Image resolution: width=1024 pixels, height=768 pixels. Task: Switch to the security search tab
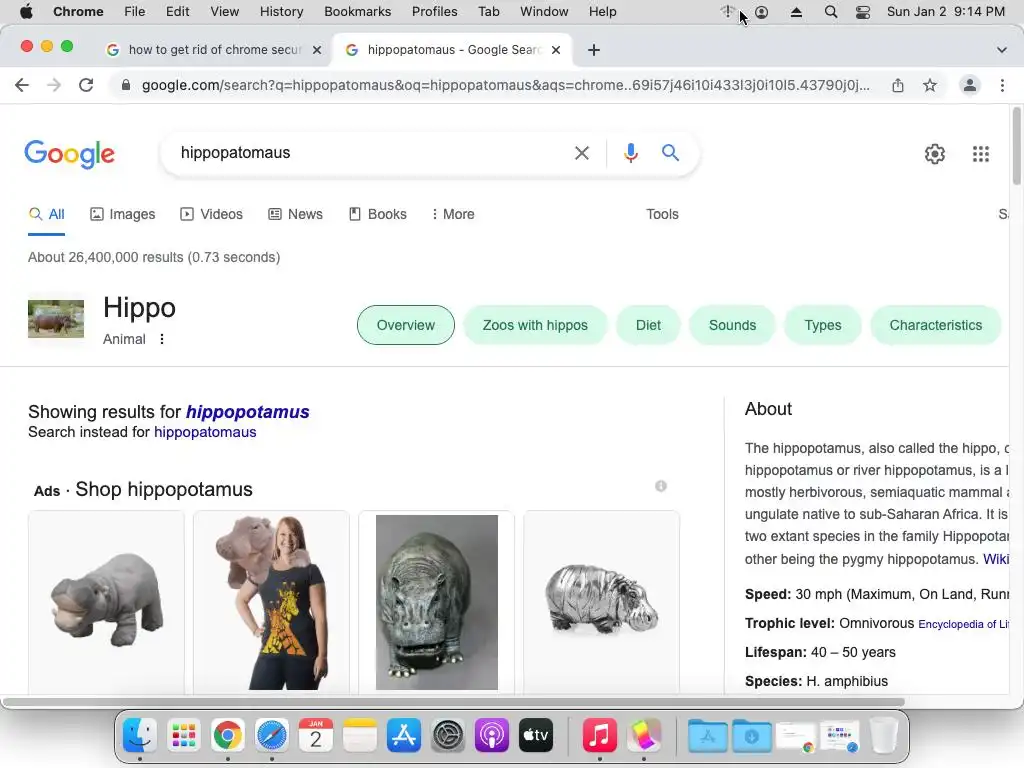point(214,50)
